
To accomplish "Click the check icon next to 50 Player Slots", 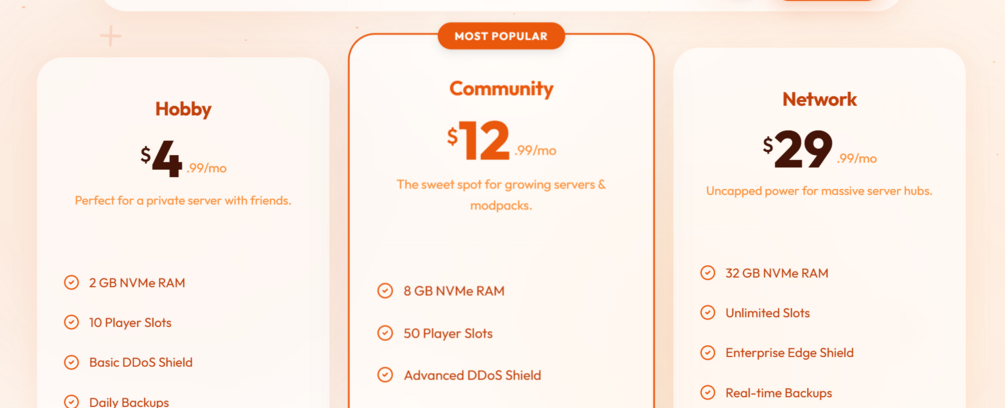I will coord(385,333).
